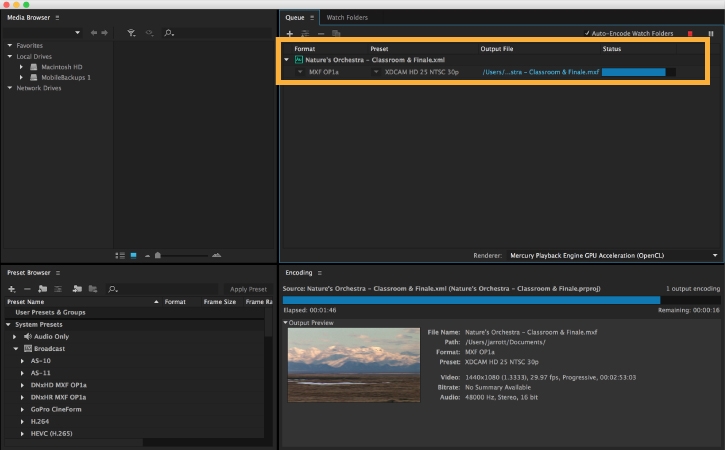This screenshot has width=725, height=450.
Task: Open the MXF OP1a format dropdown
Action: pyautogui.click(x=301, y=72)
